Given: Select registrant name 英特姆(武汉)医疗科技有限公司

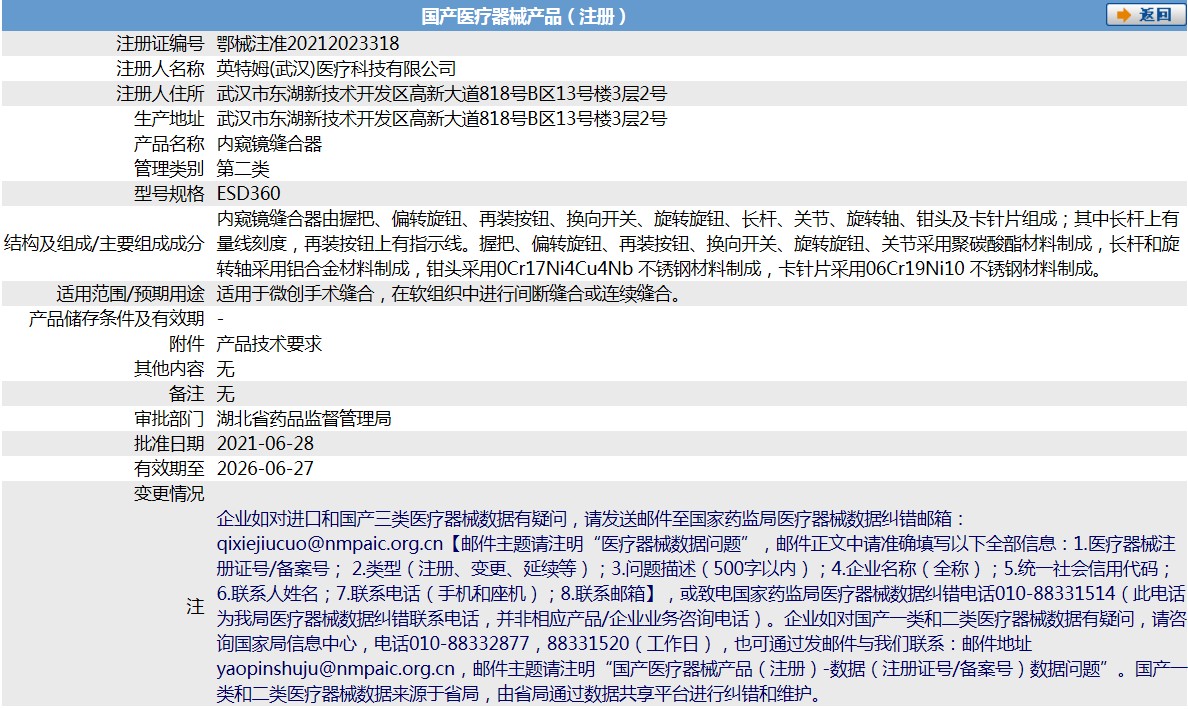Looking at the screenshot, I should point(336,69).
